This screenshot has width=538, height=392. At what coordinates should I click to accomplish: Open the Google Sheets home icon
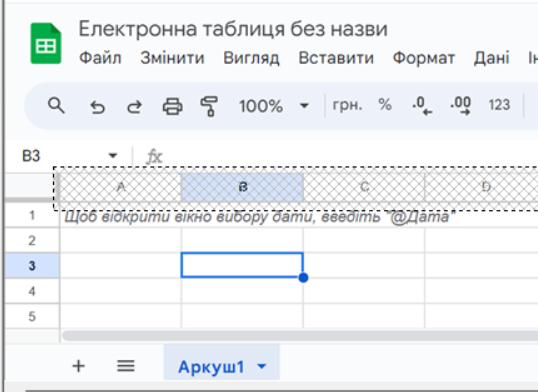46,43
